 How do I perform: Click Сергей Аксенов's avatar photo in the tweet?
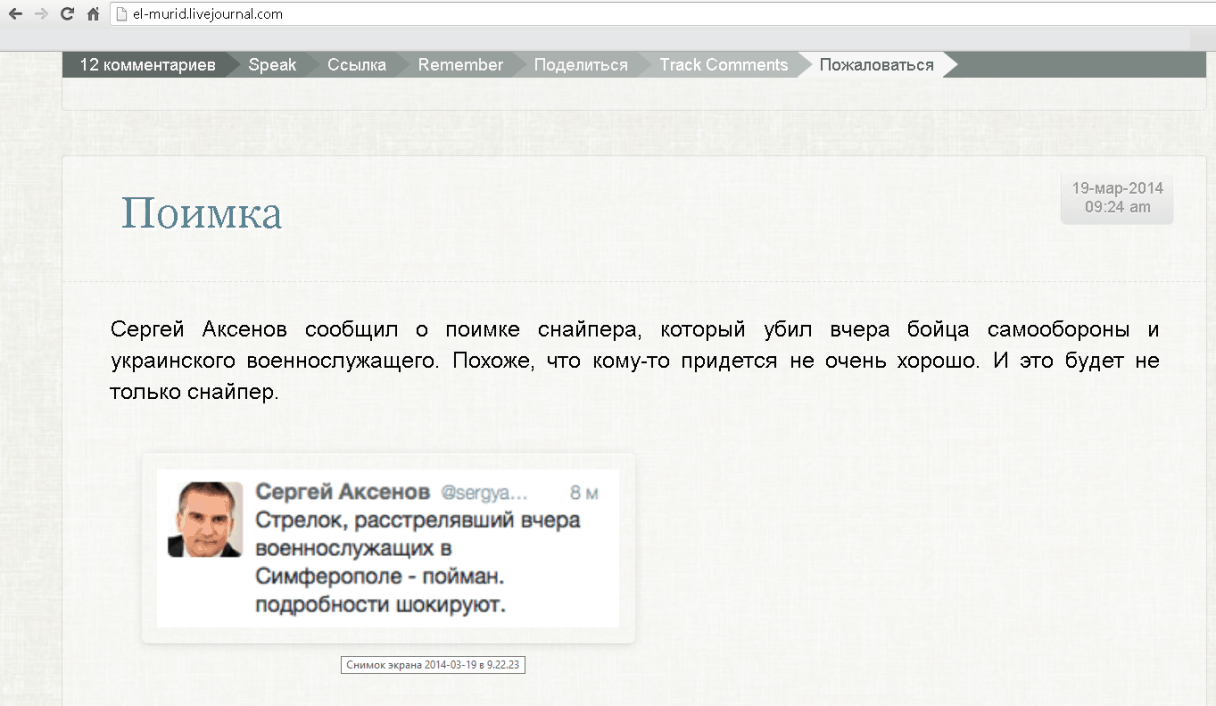tap(204, 519)
